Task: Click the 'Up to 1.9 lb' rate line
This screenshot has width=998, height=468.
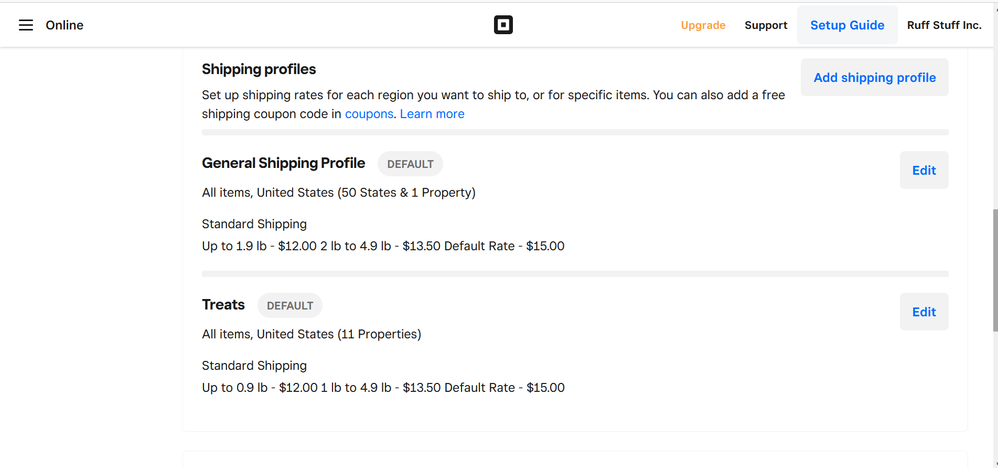Action: 383,246
